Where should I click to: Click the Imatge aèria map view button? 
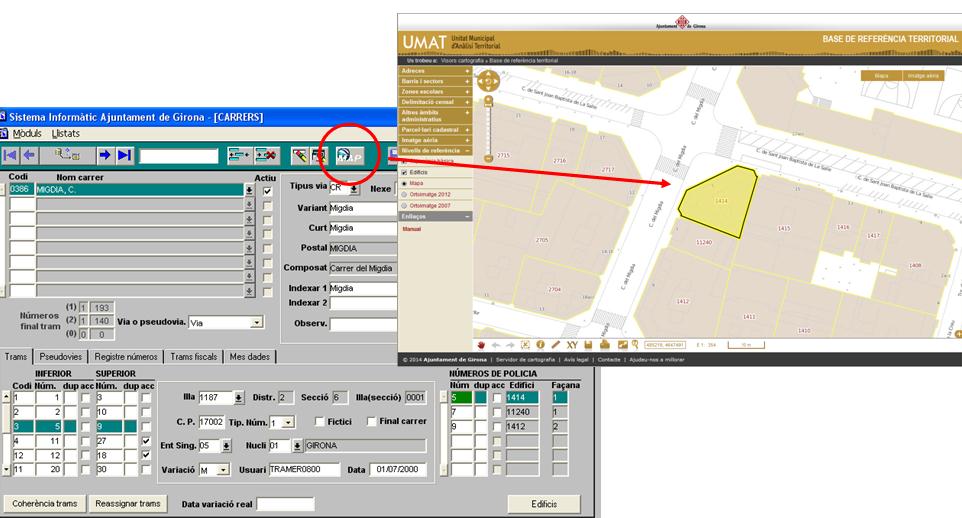click(923, 76)
